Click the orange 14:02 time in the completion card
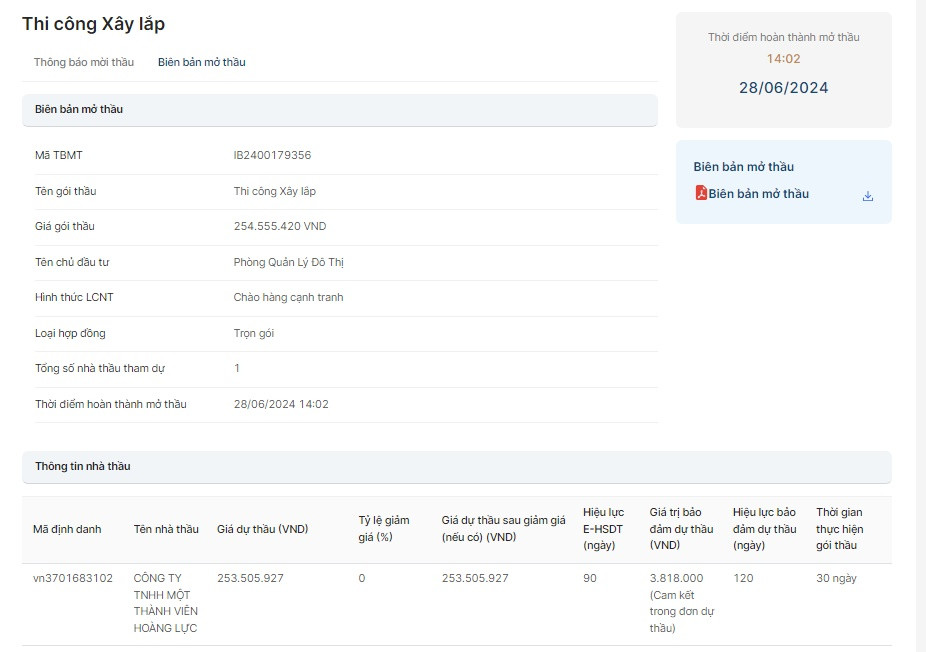Screen dimensions: 926x652 (x=783, y=59)
